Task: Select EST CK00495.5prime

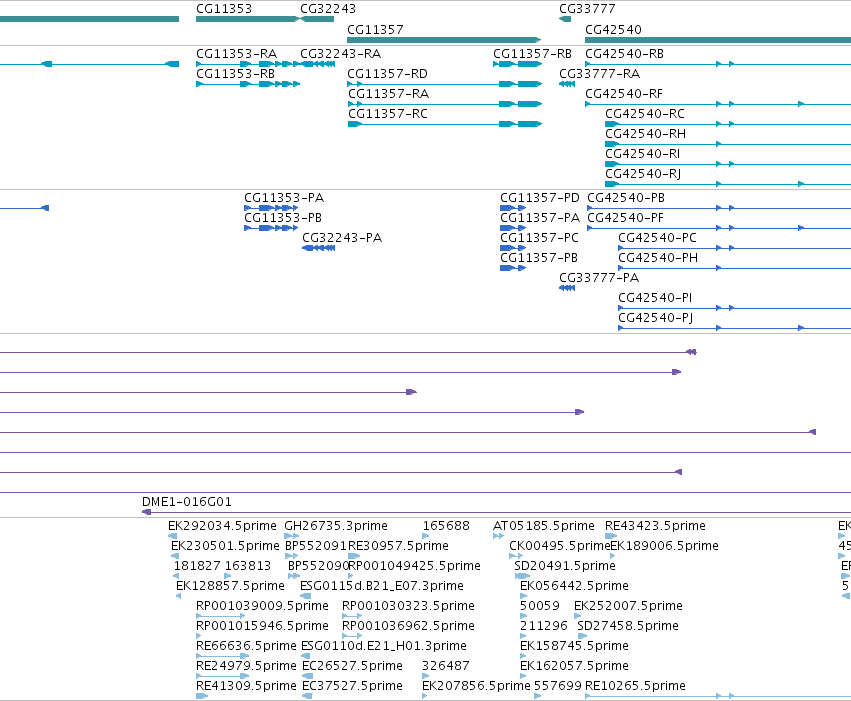Action: pos(560,546)
